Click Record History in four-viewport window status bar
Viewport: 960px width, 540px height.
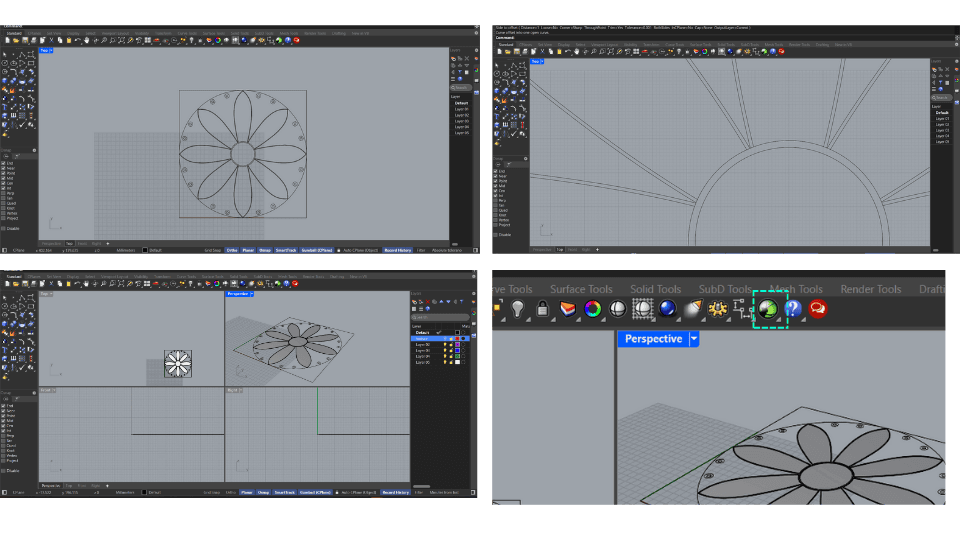click(396, 492)
